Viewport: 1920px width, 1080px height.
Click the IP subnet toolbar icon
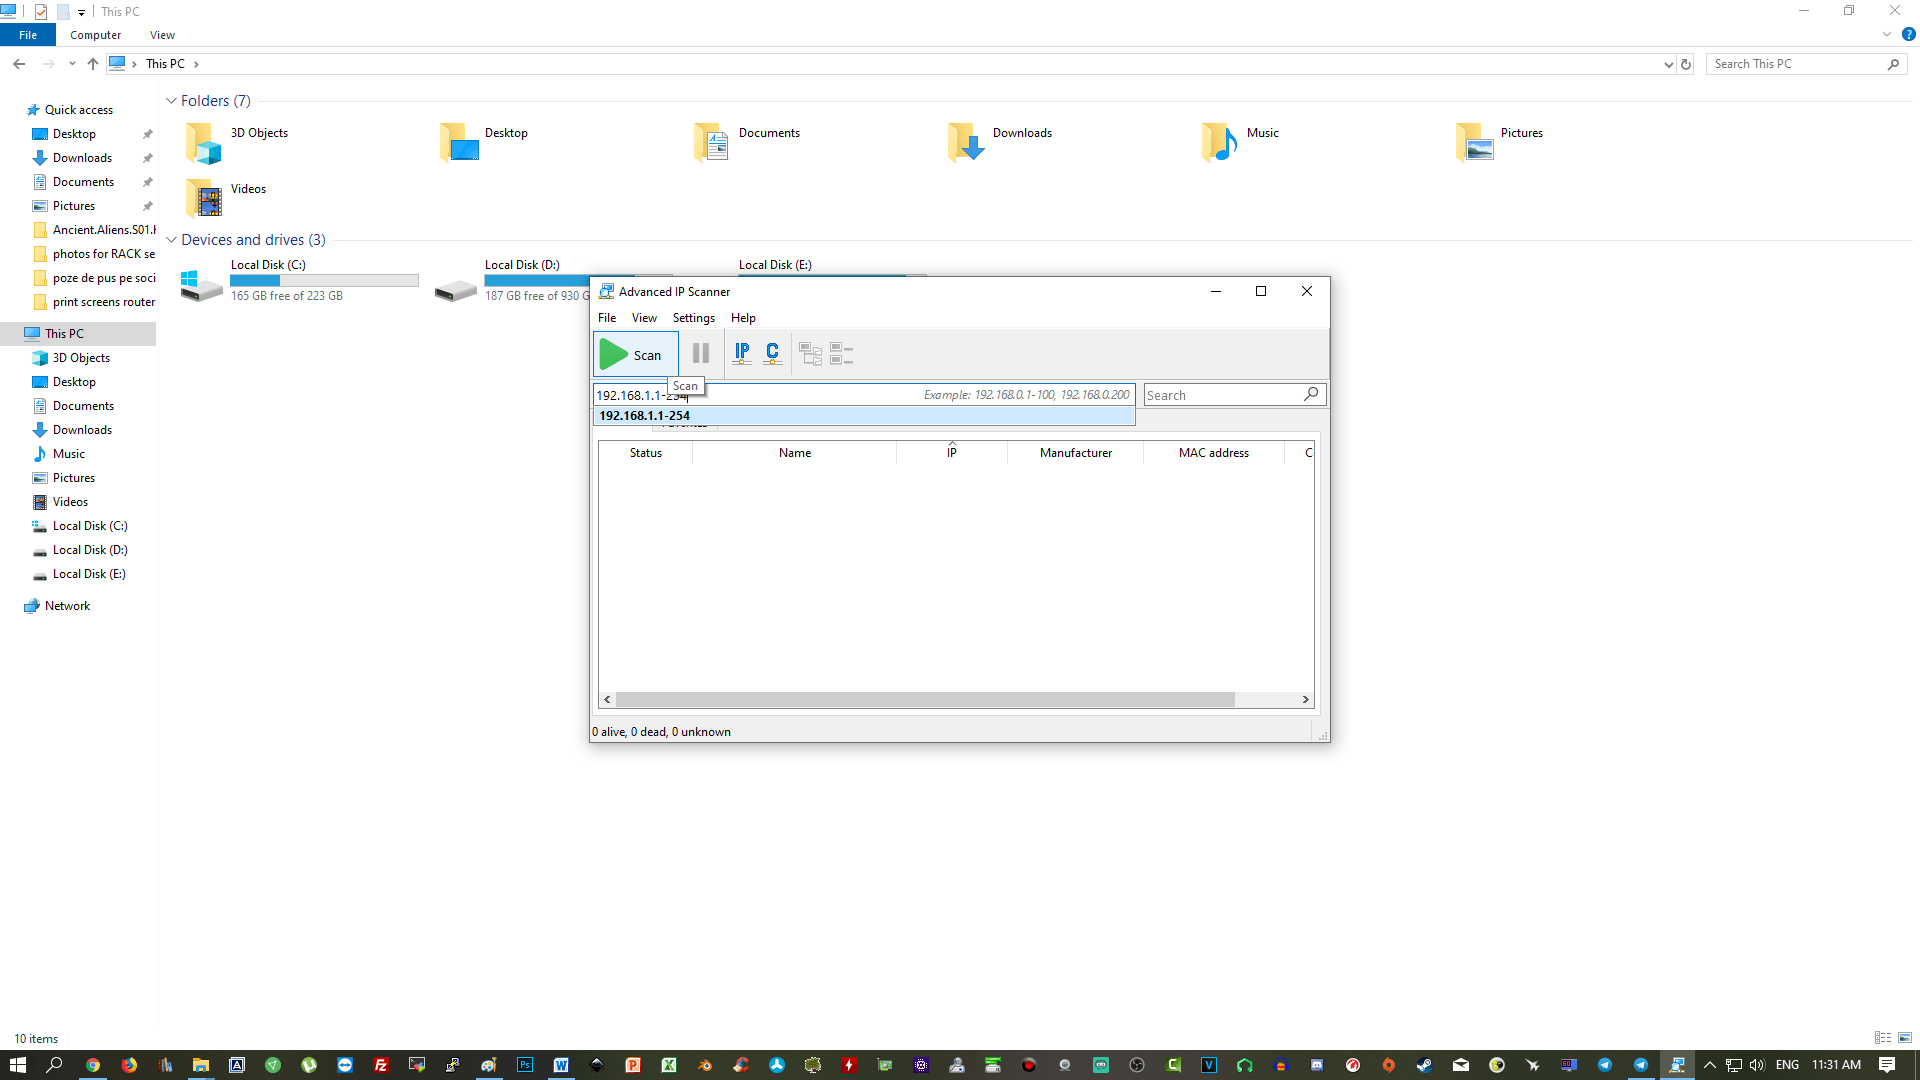[742, 353]
